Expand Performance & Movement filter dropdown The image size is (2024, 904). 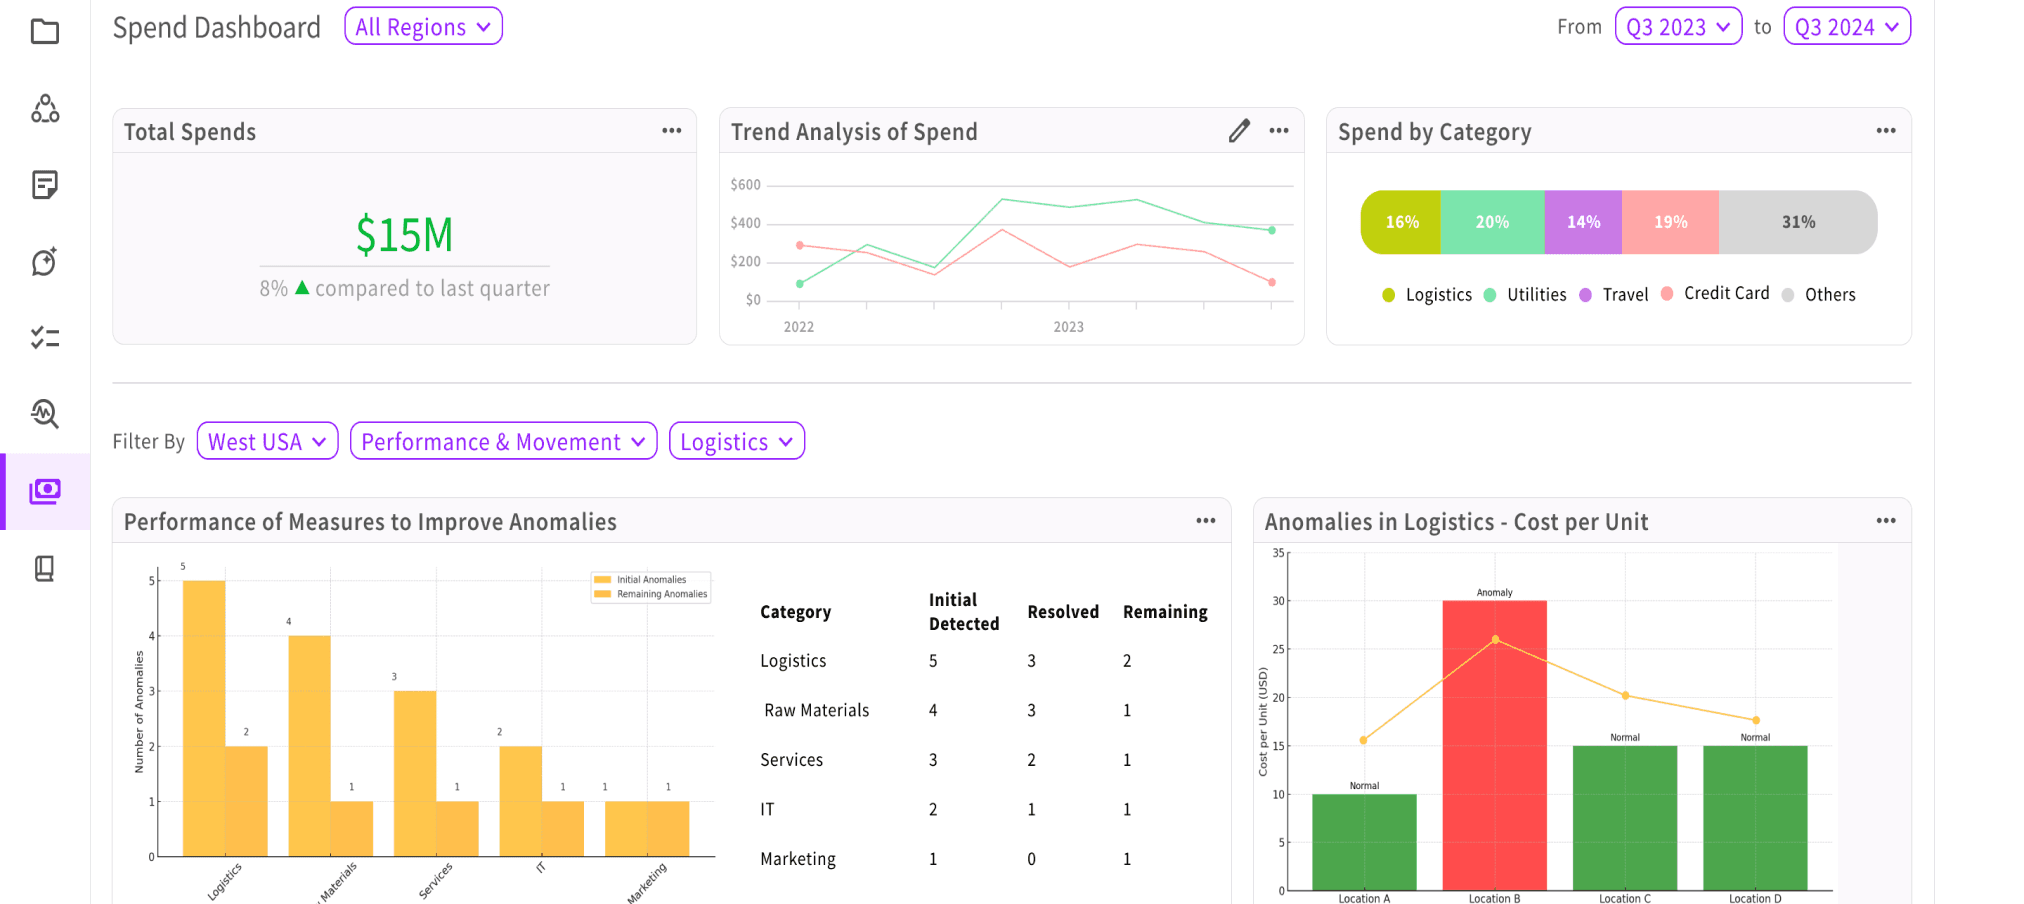point(503,441)
